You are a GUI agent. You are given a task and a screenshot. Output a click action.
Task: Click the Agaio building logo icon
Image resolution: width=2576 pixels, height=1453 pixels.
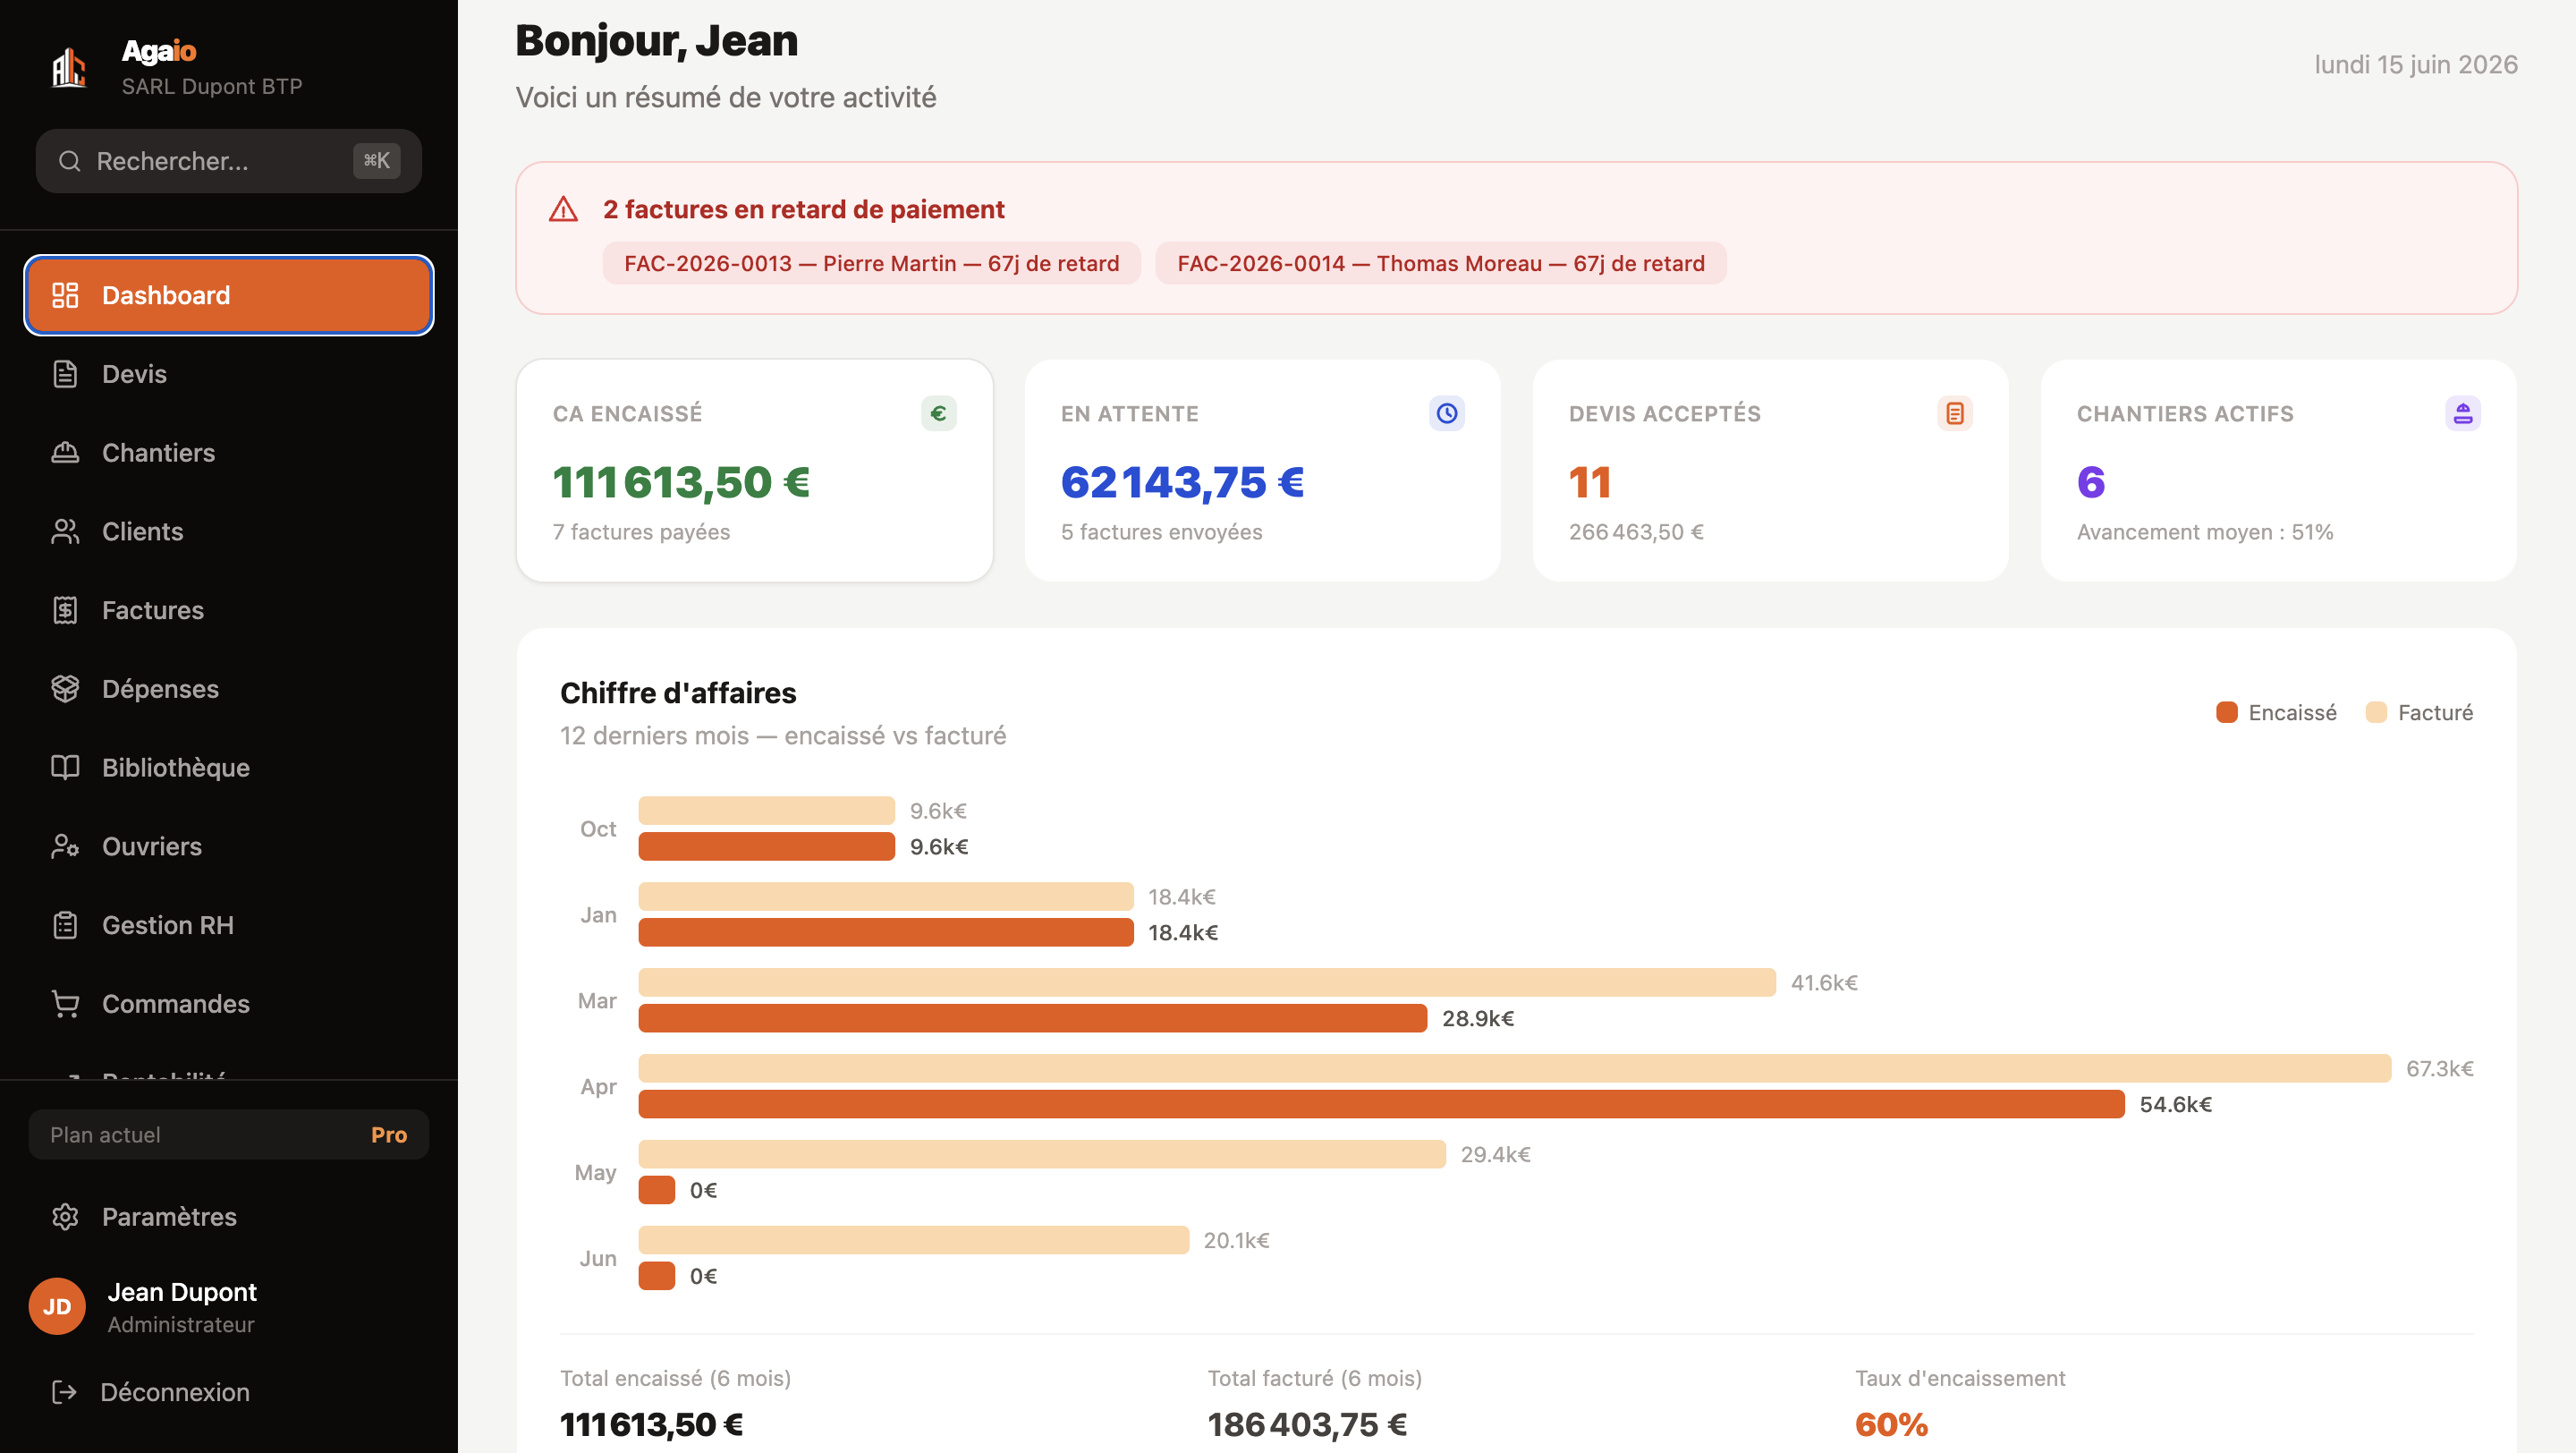click(x=69, y=68)
